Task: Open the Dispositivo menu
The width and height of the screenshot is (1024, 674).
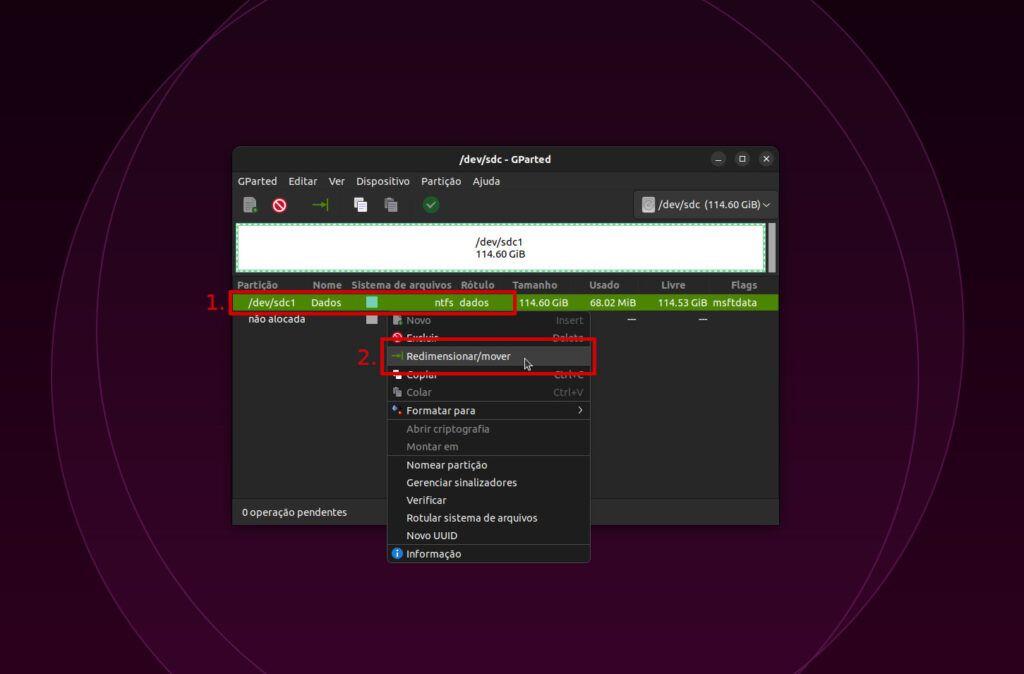Action: 383,182
